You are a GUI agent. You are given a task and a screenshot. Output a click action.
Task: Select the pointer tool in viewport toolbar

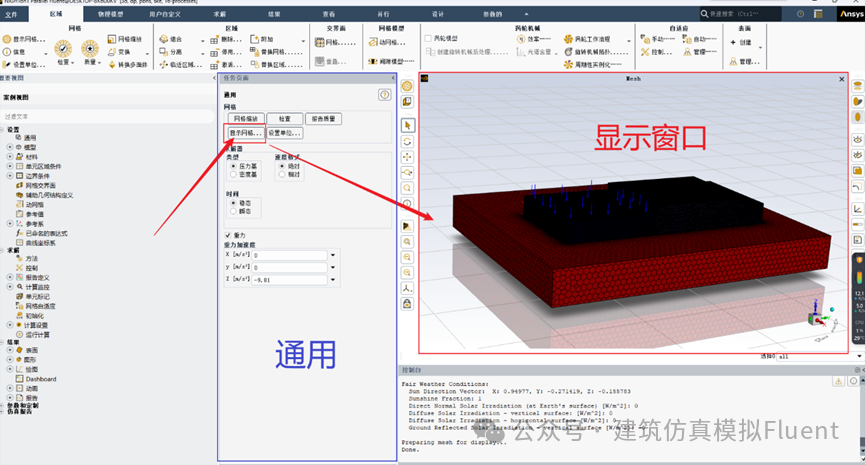click(407, 126)
